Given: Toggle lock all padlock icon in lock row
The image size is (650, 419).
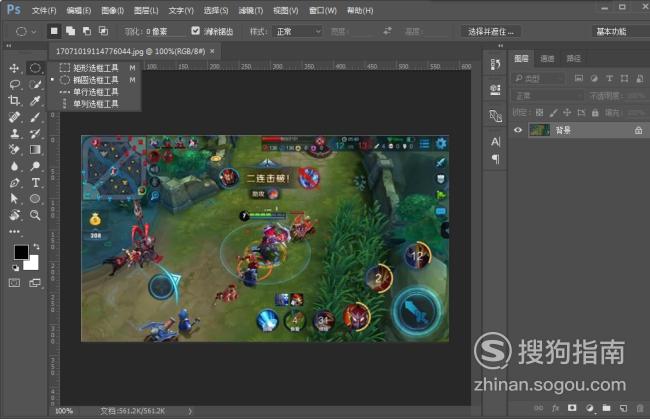Looking at the screenshot, I should (595, 112).
